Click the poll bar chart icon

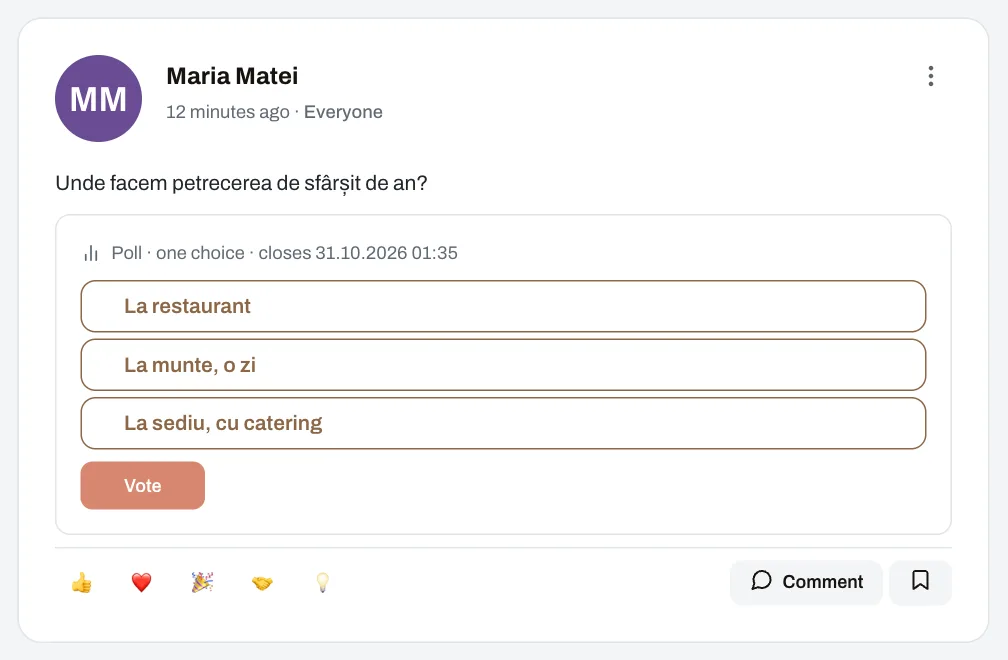[x=91, y=253]
